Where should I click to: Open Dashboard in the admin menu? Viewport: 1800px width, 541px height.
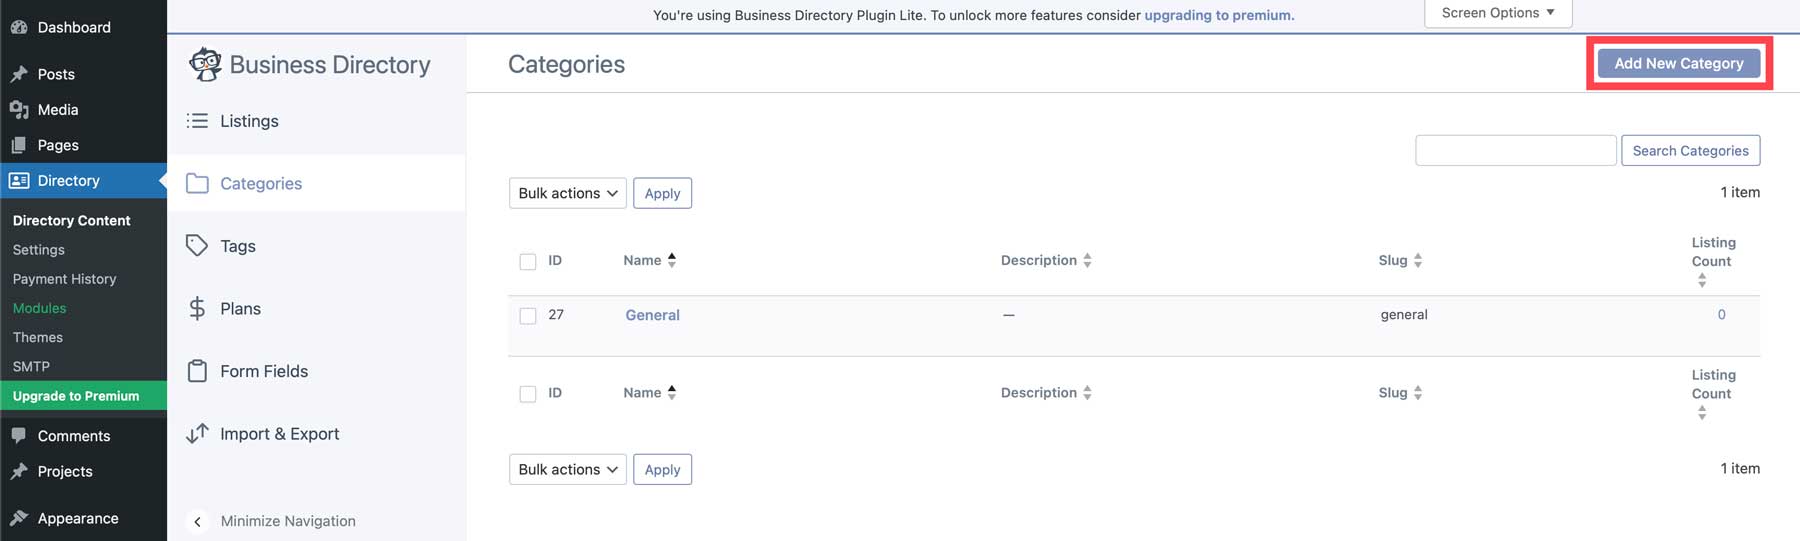[x=74, y=27]
